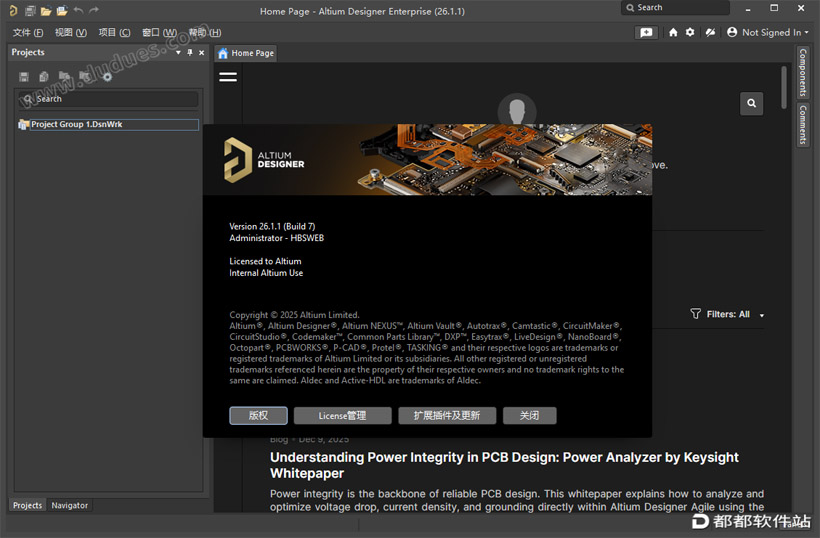Click the Open folder icon in Projects panel

click(64, 77)
